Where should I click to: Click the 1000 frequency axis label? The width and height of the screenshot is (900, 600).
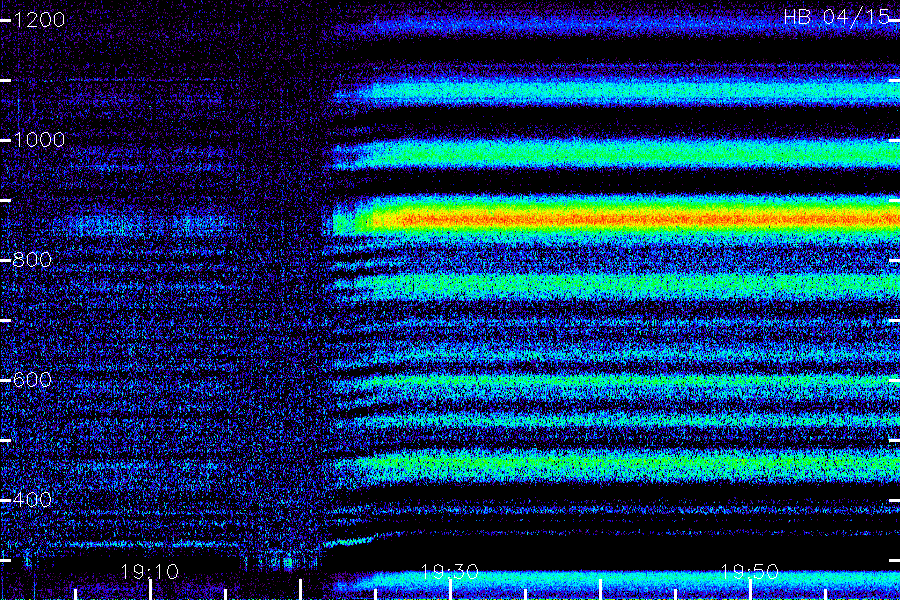click(39, 140)
